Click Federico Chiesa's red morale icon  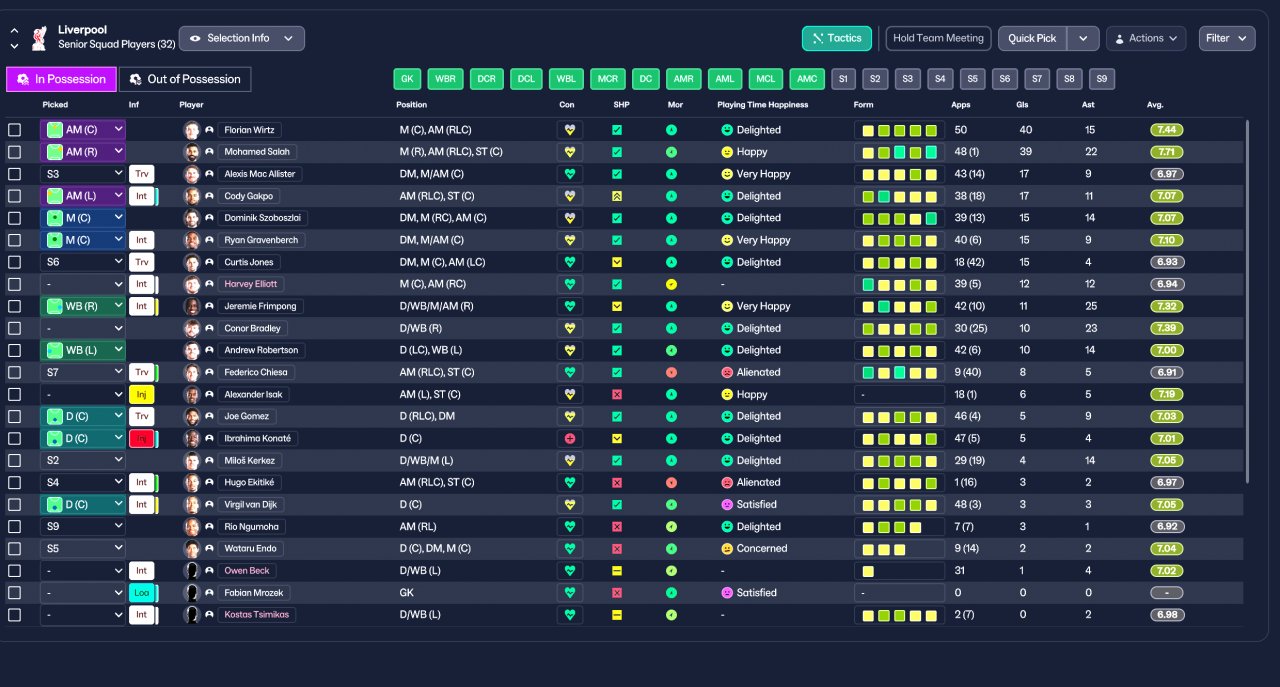click(x=671, y=372)
